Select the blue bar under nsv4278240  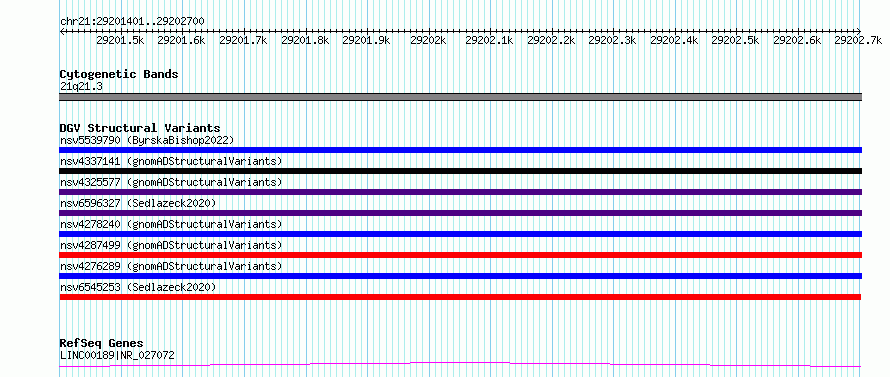(x=460, y=234)
